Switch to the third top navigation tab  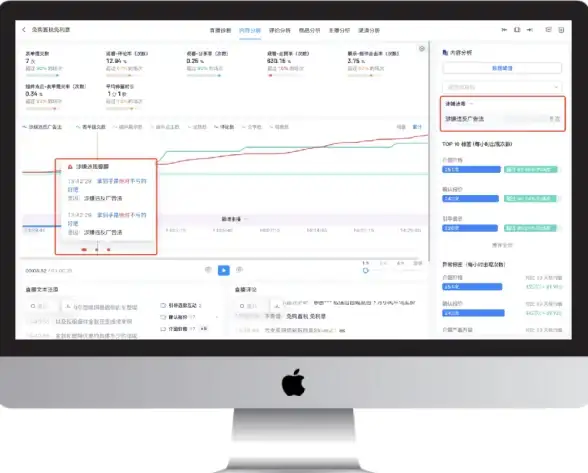(x=279, y=30)
